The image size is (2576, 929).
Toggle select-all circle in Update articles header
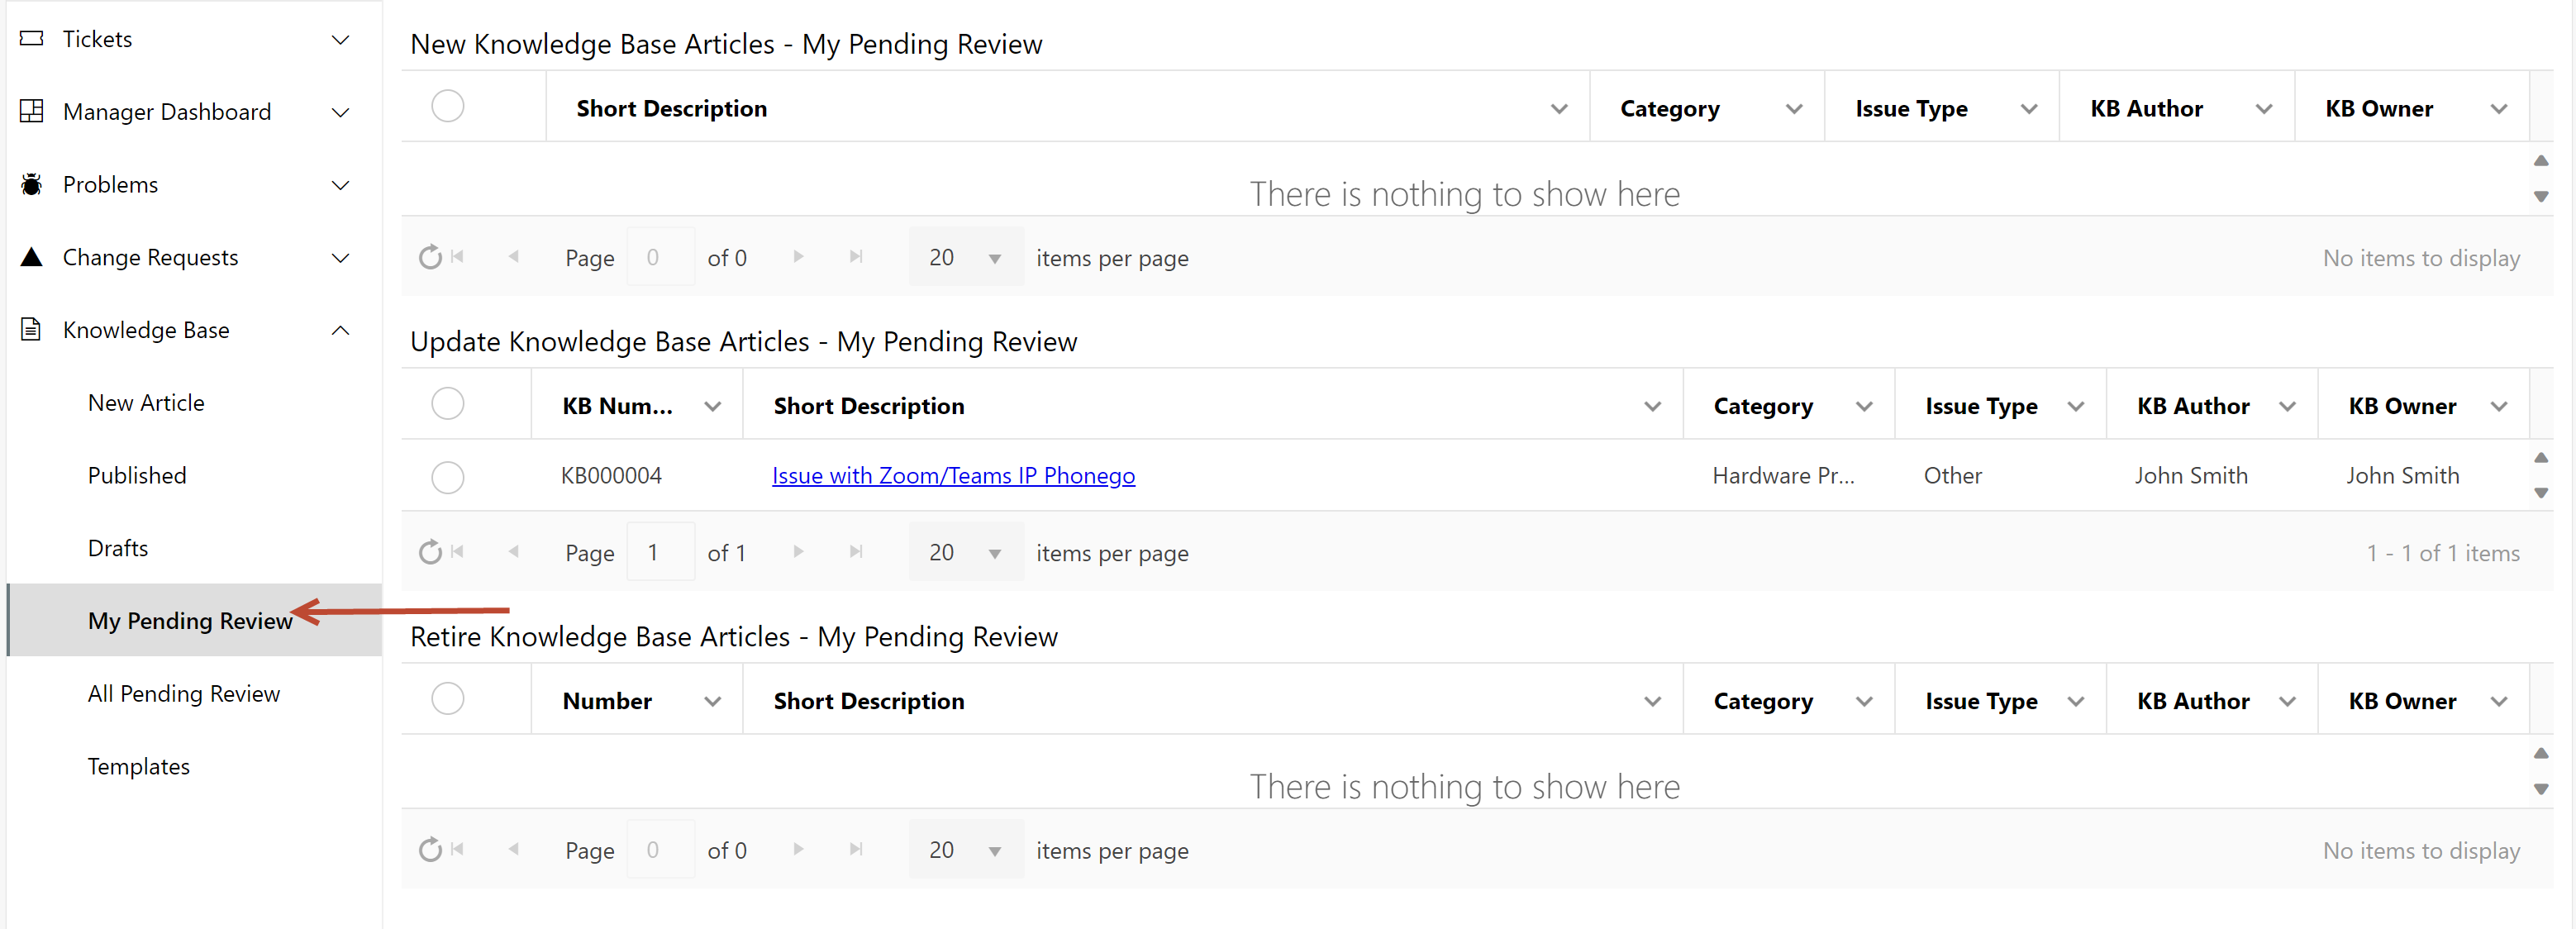pyautogui.click(x=447, y=404)
